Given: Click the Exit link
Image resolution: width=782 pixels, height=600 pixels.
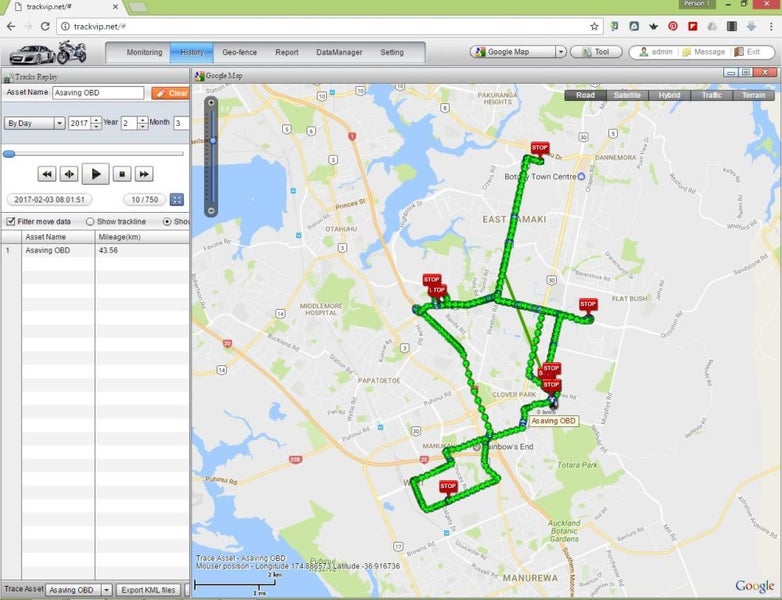Looking at the screenshot, I should (x=748, y=52).
